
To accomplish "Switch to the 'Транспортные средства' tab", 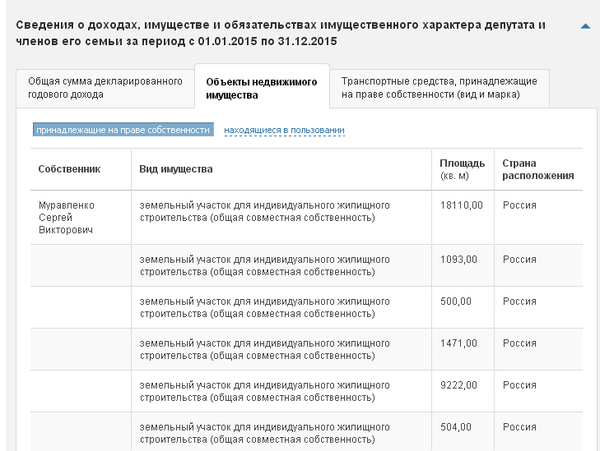I will (x=440, y=87).
